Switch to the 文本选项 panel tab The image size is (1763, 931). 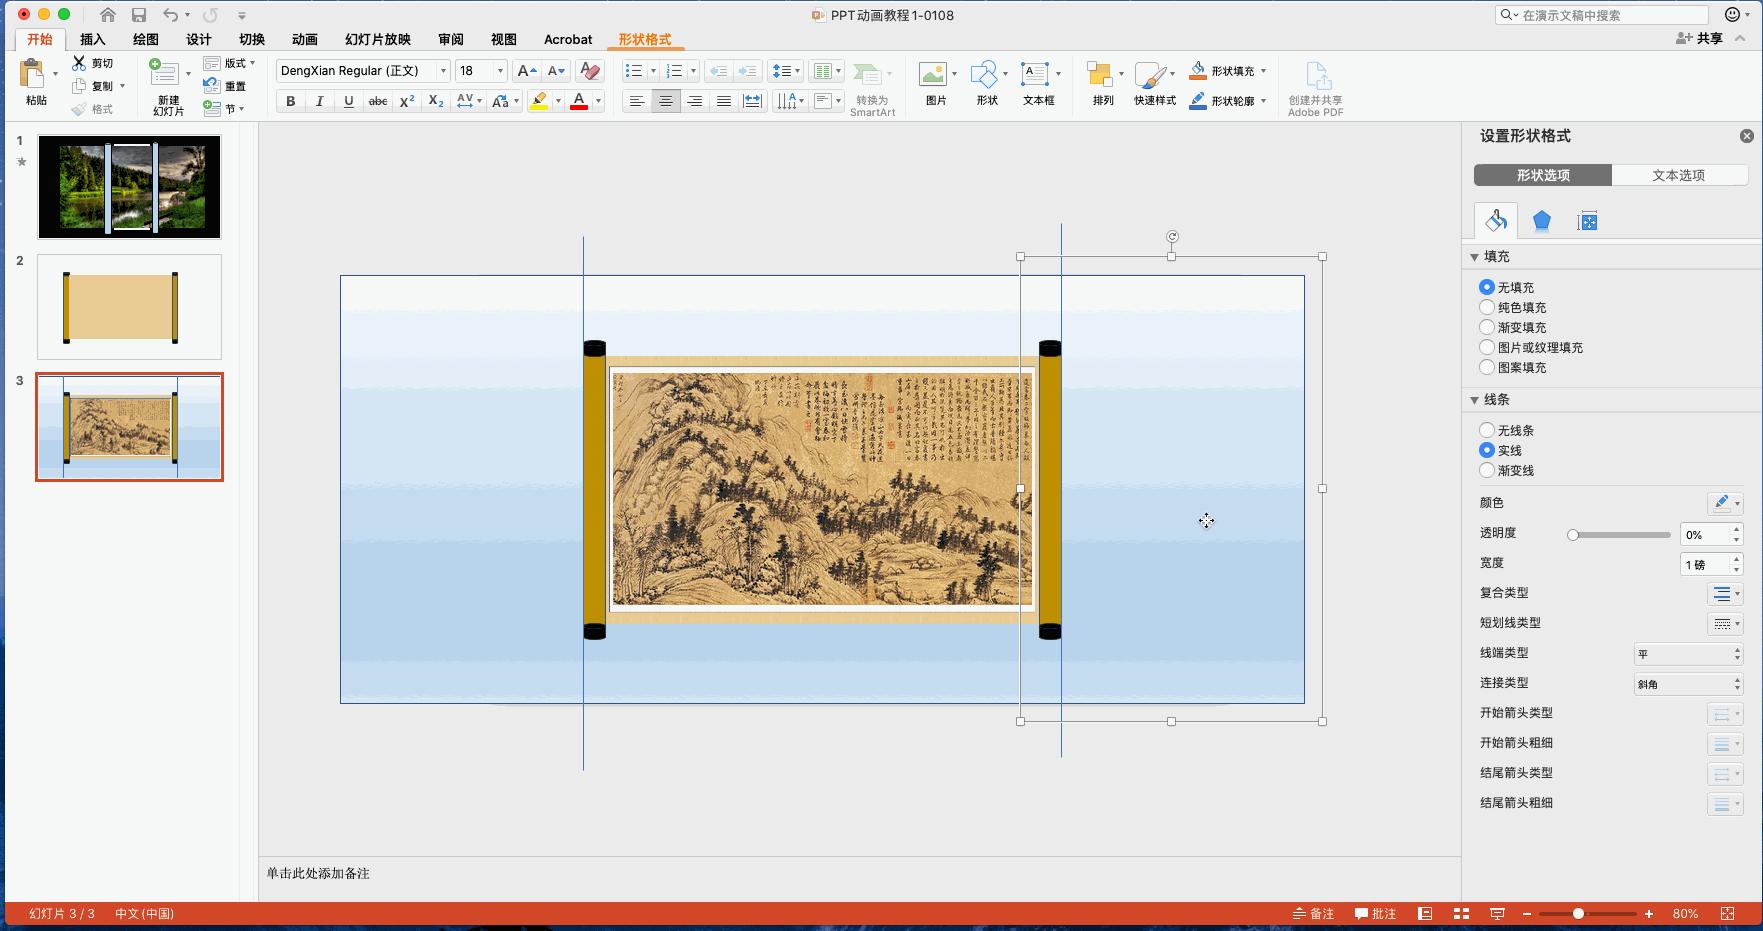click(1679, 174)
